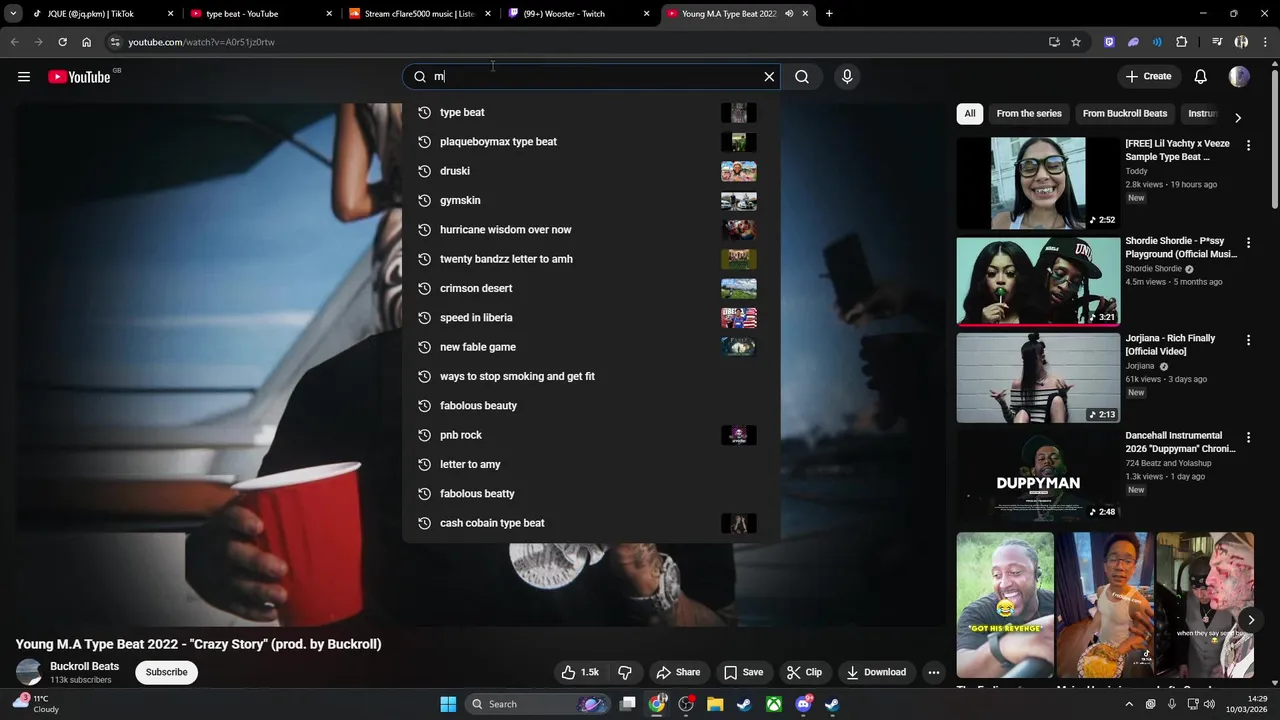
Task: Save the video to a playlist
Action: pyautogui.click(x=743, y=672)
